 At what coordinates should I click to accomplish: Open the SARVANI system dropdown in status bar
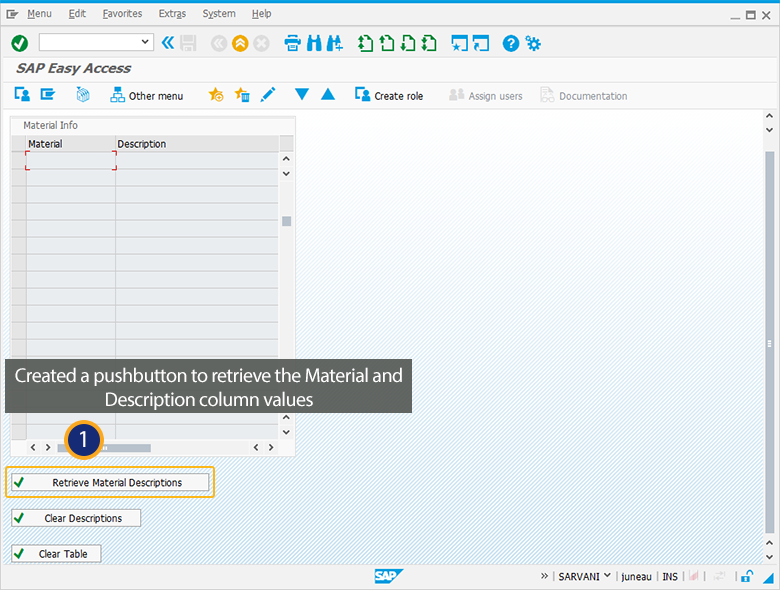click(585, 577)
